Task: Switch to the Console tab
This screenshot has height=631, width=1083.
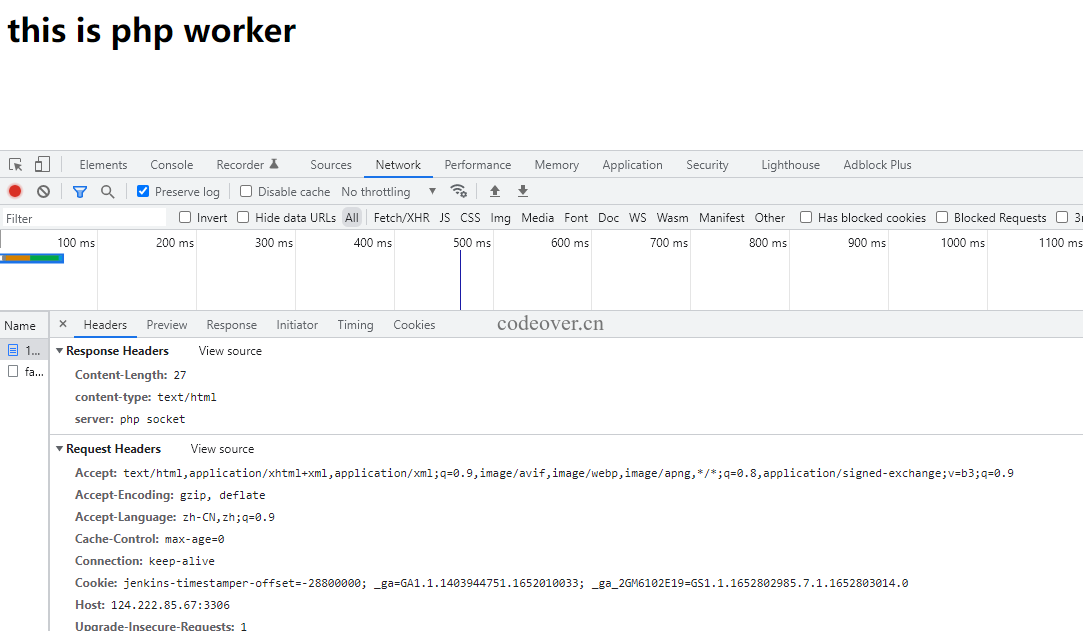Action: coord(171,165)
